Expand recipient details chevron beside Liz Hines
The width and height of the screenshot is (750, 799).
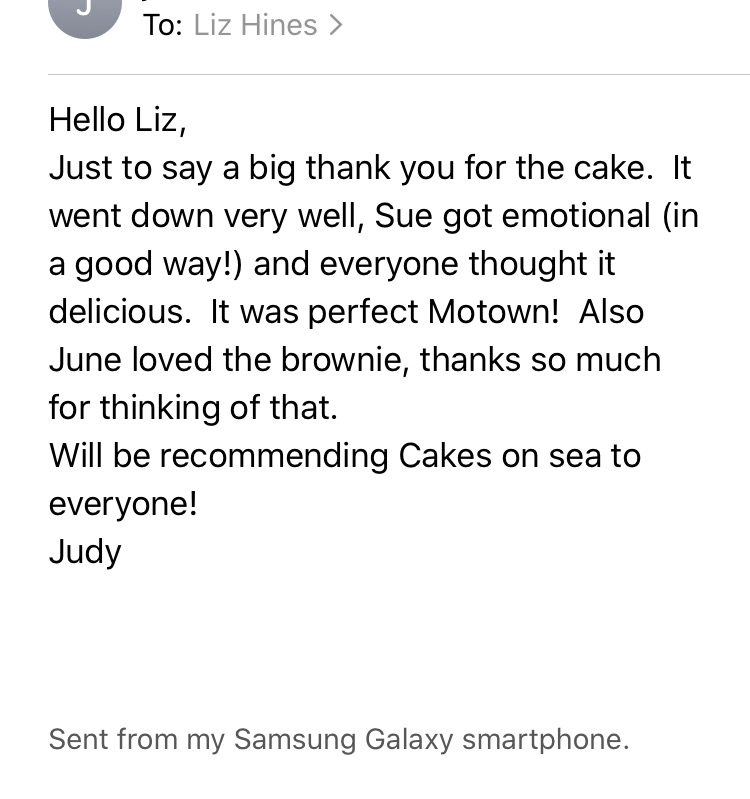[335, 25]
